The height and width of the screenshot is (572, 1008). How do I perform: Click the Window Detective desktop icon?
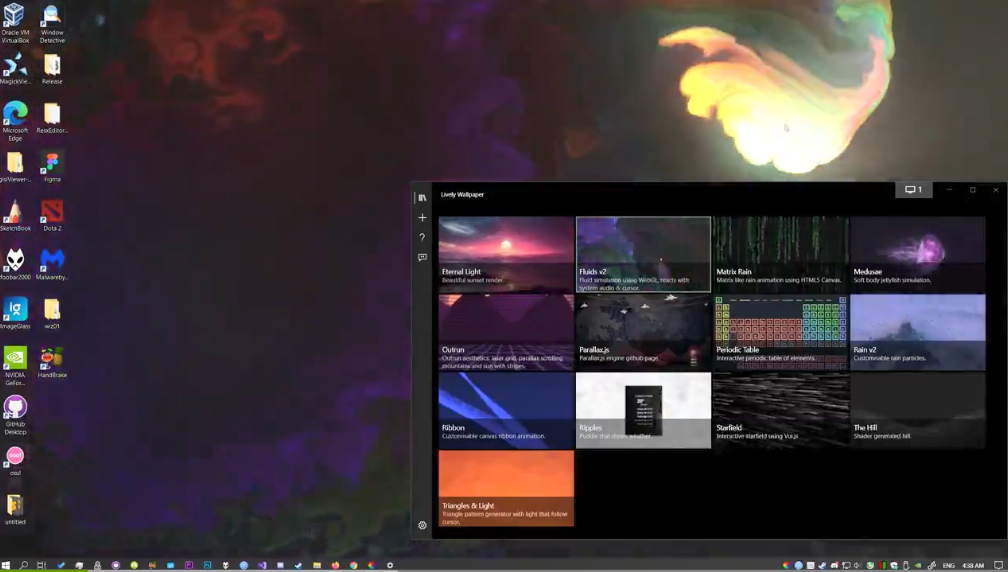[x=52, y=22]
